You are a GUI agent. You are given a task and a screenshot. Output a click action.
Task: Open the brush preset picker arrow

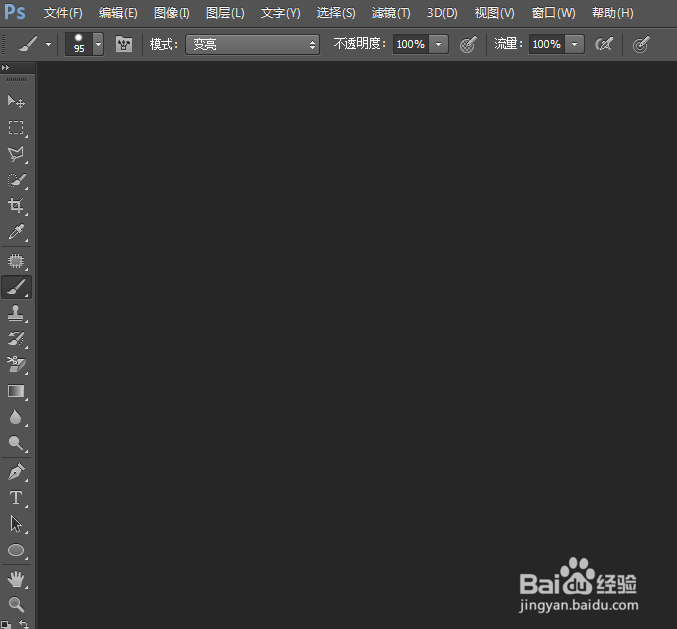pos(98,44)
